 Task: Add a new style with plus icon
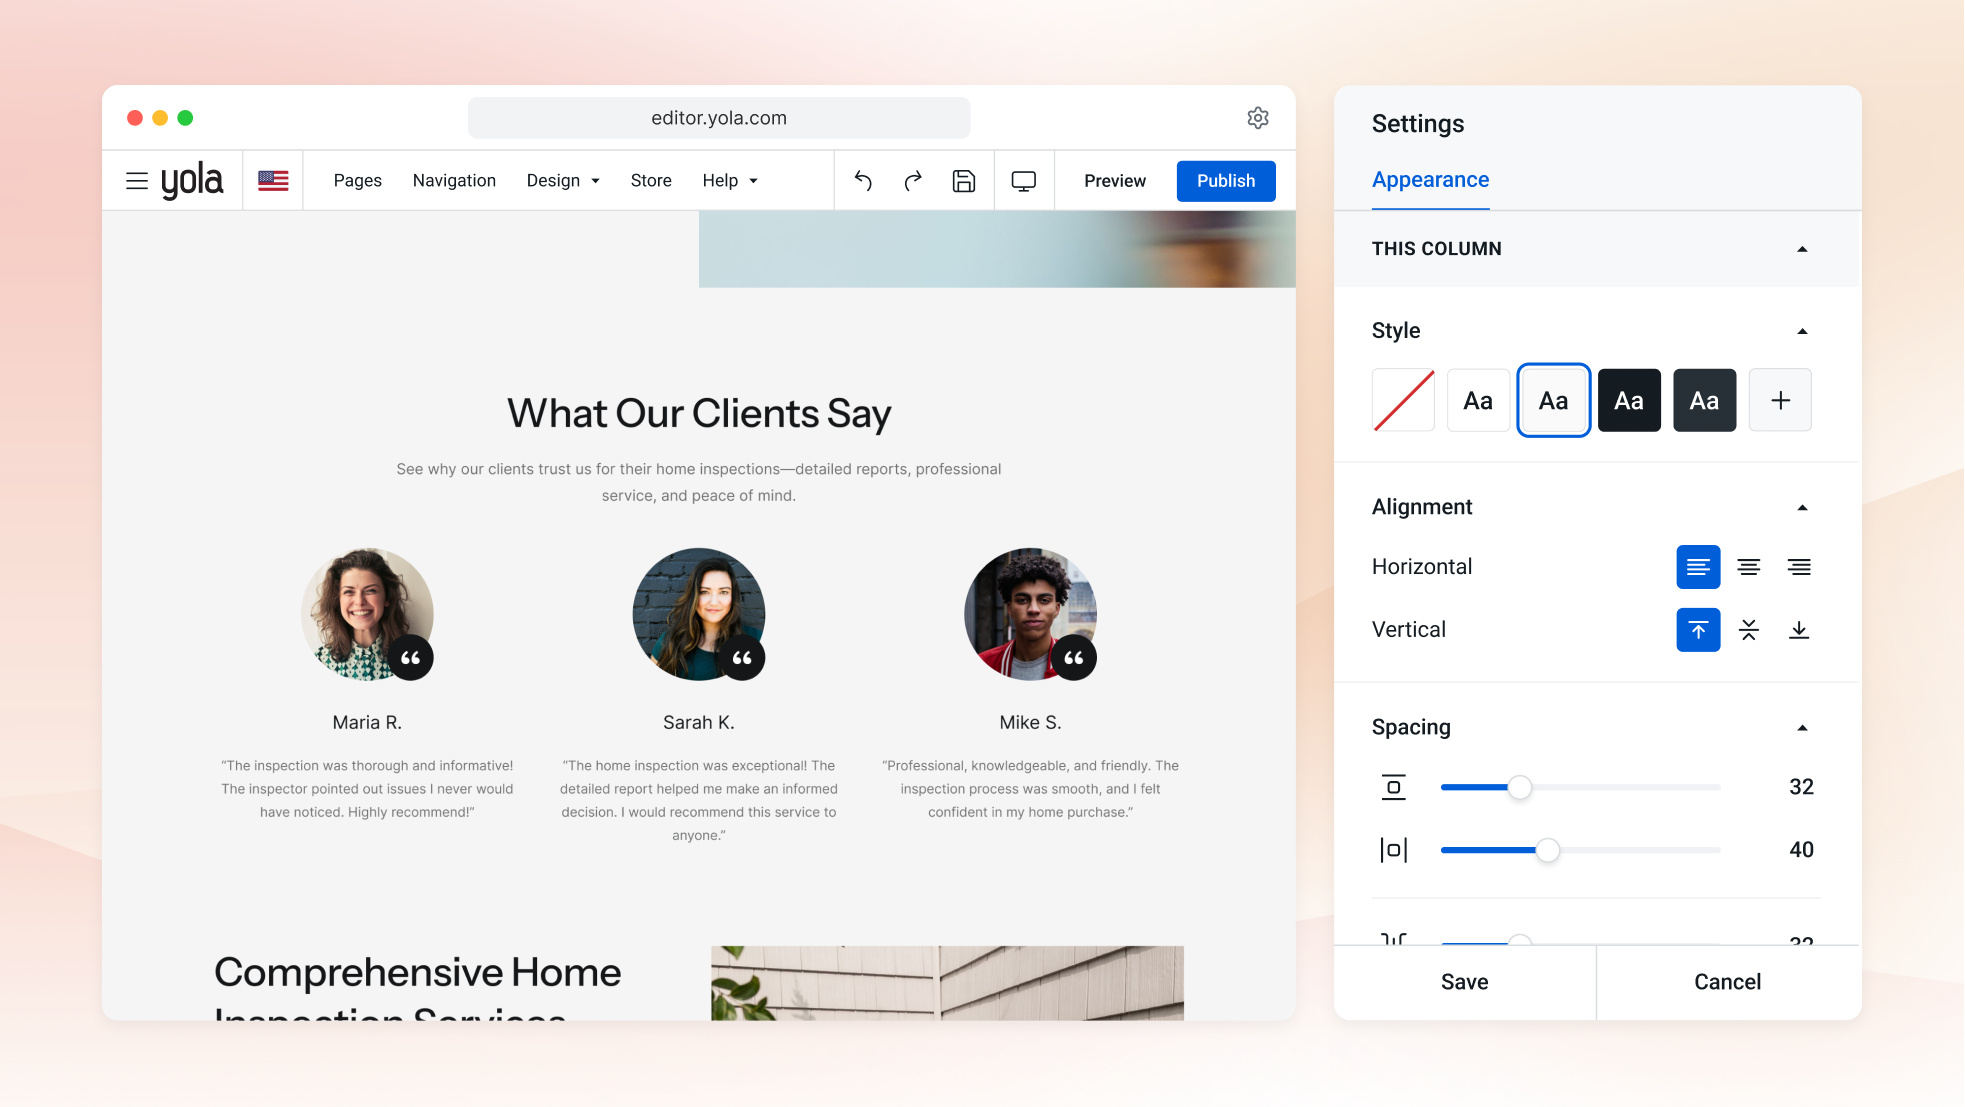click(x=1780, y=400)
